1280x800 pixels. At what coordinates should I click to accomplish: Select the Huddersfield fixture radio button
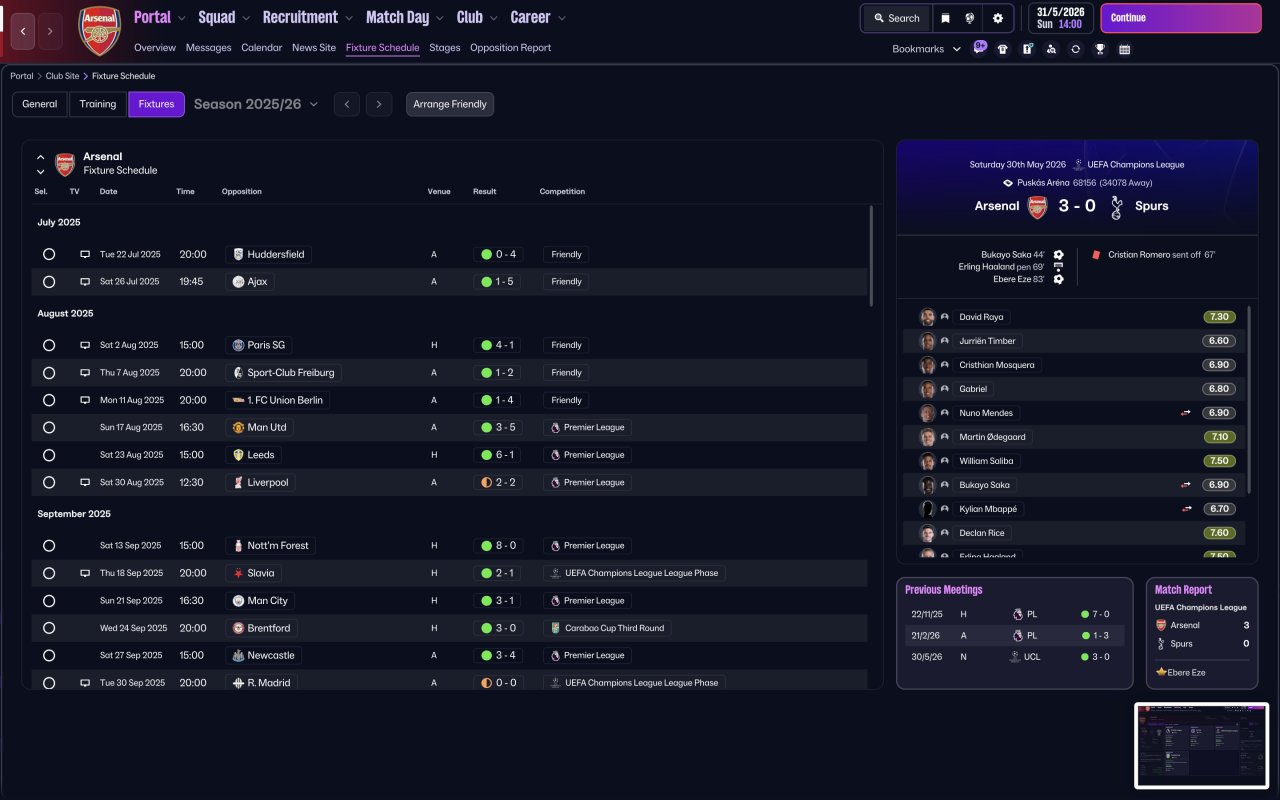(x=49, y=255)
